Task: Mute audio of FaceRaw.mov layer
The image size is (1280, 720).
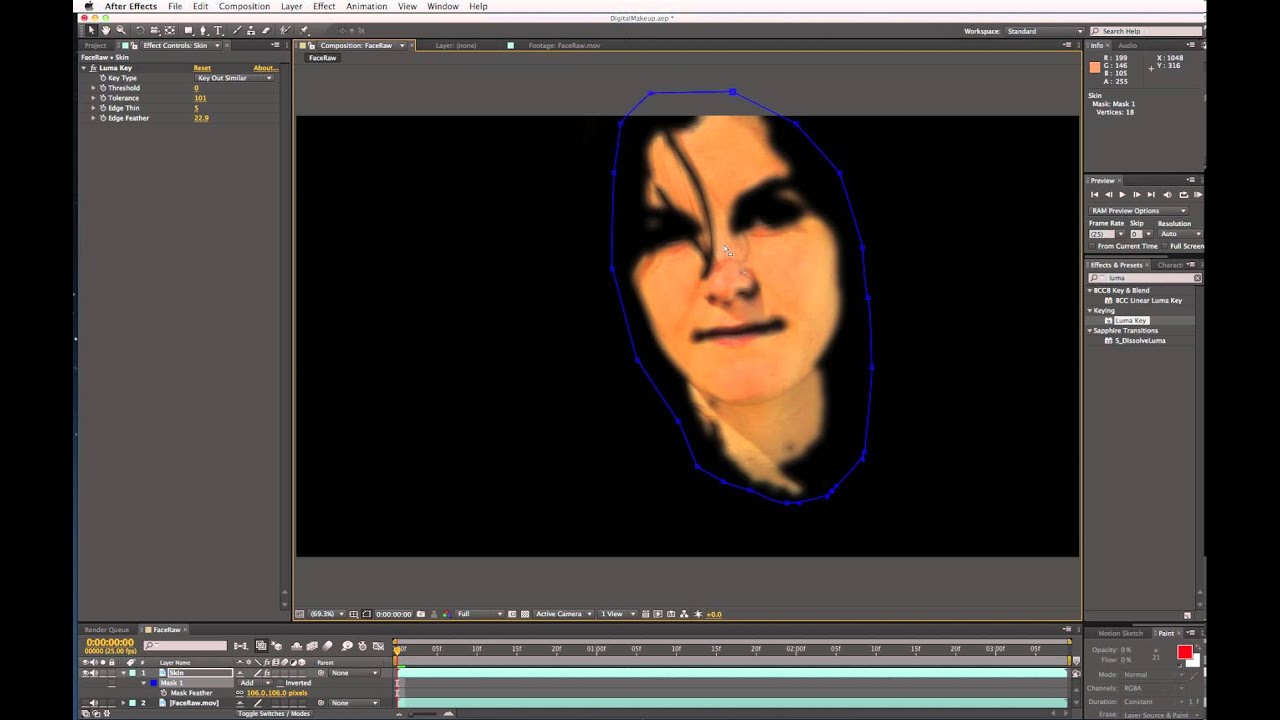Action: (x=94, y=703)
